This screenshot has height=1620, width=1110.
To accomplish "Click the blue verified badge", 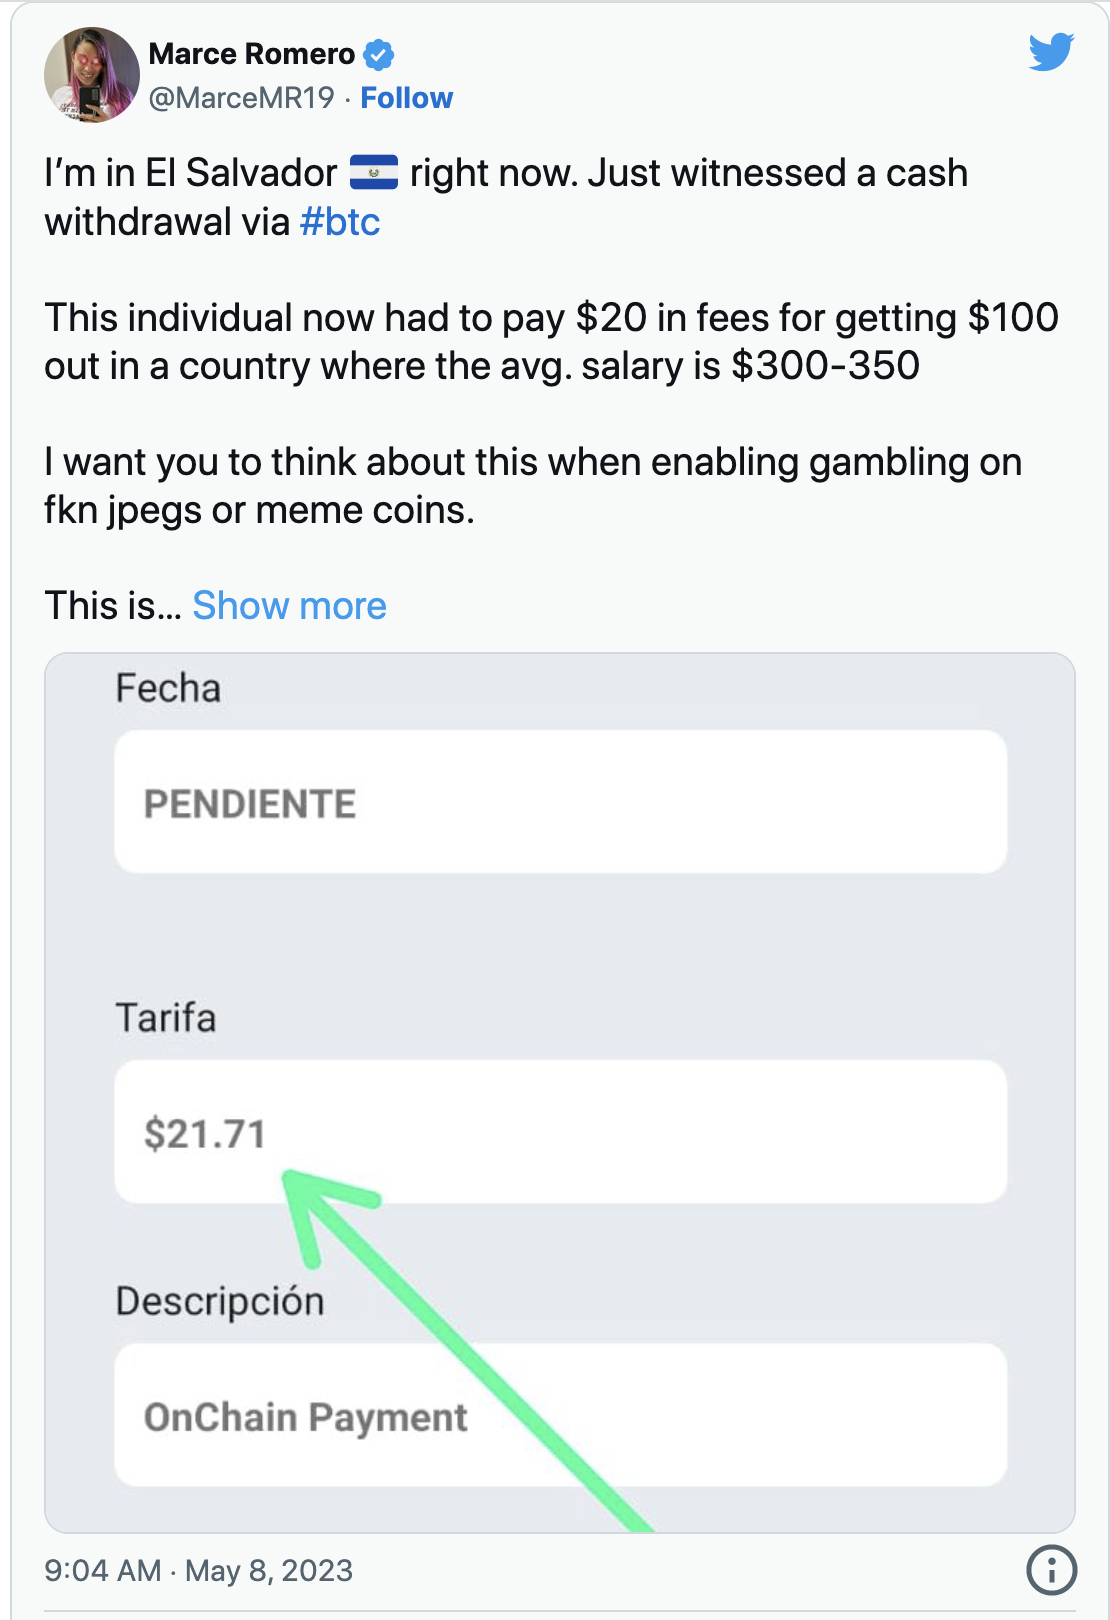I will click(378, 54).
